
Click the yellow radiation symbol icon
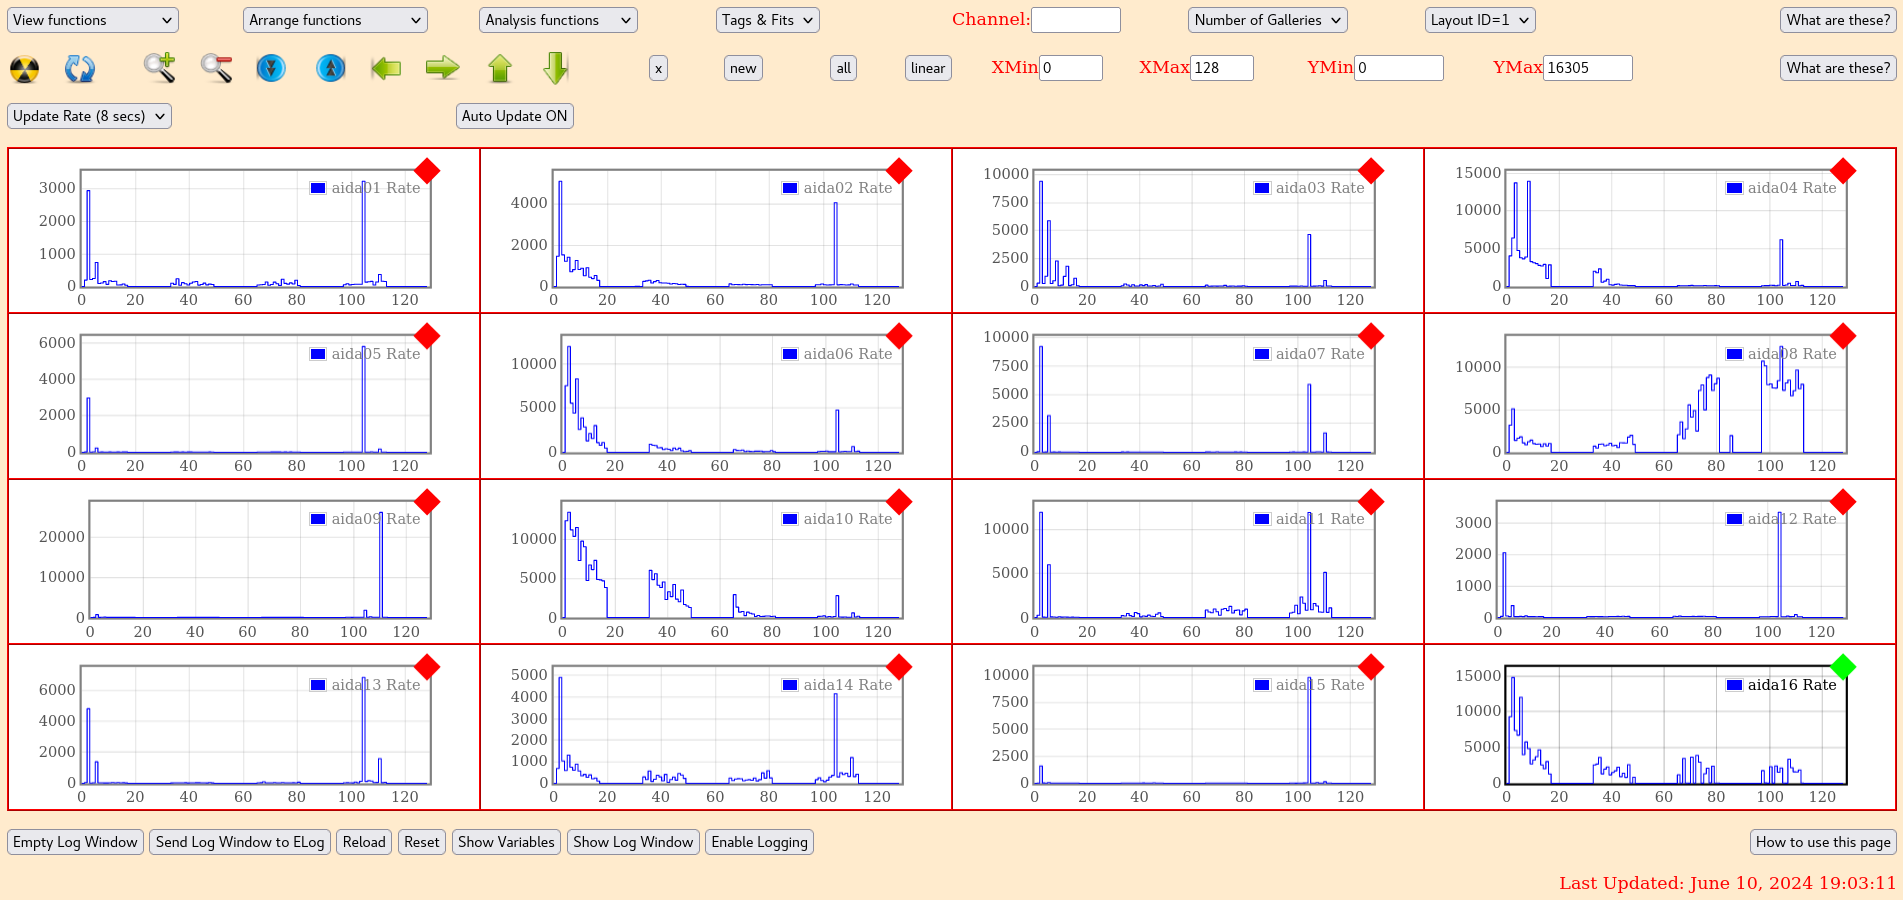24,69
